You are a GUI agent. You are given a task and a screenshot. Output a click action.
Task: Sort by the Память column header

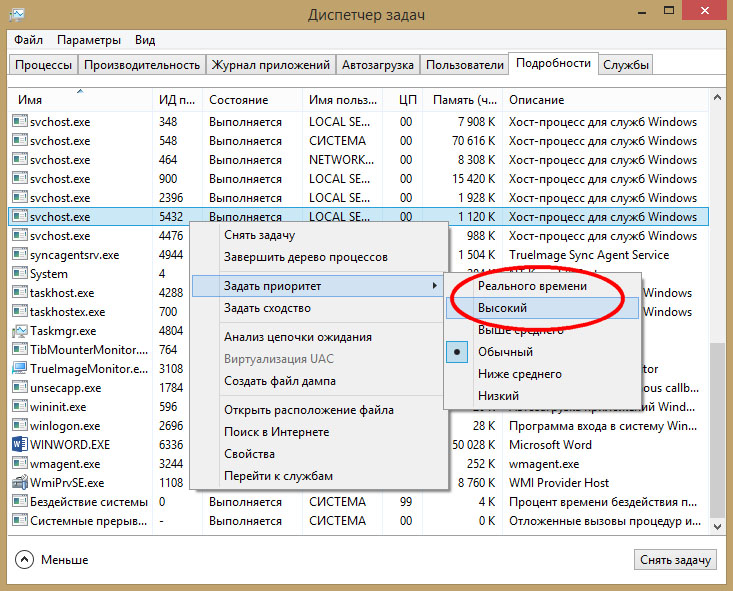(x=465, y=100)
